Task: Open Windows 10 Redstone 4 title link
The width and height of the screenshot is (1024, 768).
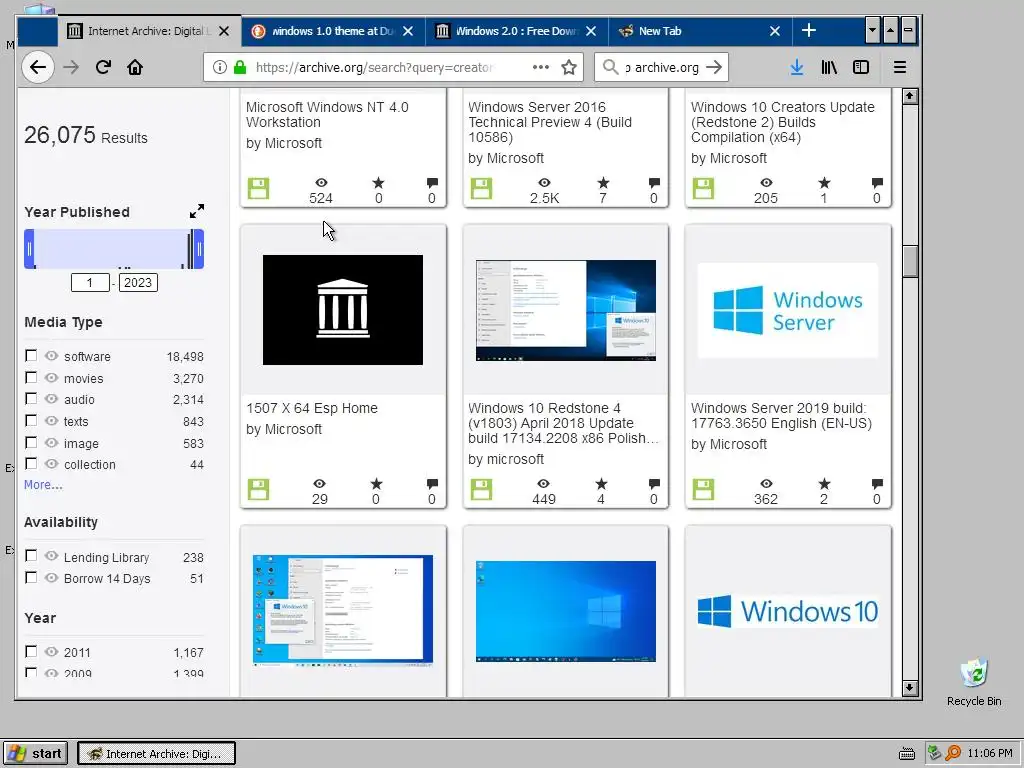Action: click(x=563, y=423)
